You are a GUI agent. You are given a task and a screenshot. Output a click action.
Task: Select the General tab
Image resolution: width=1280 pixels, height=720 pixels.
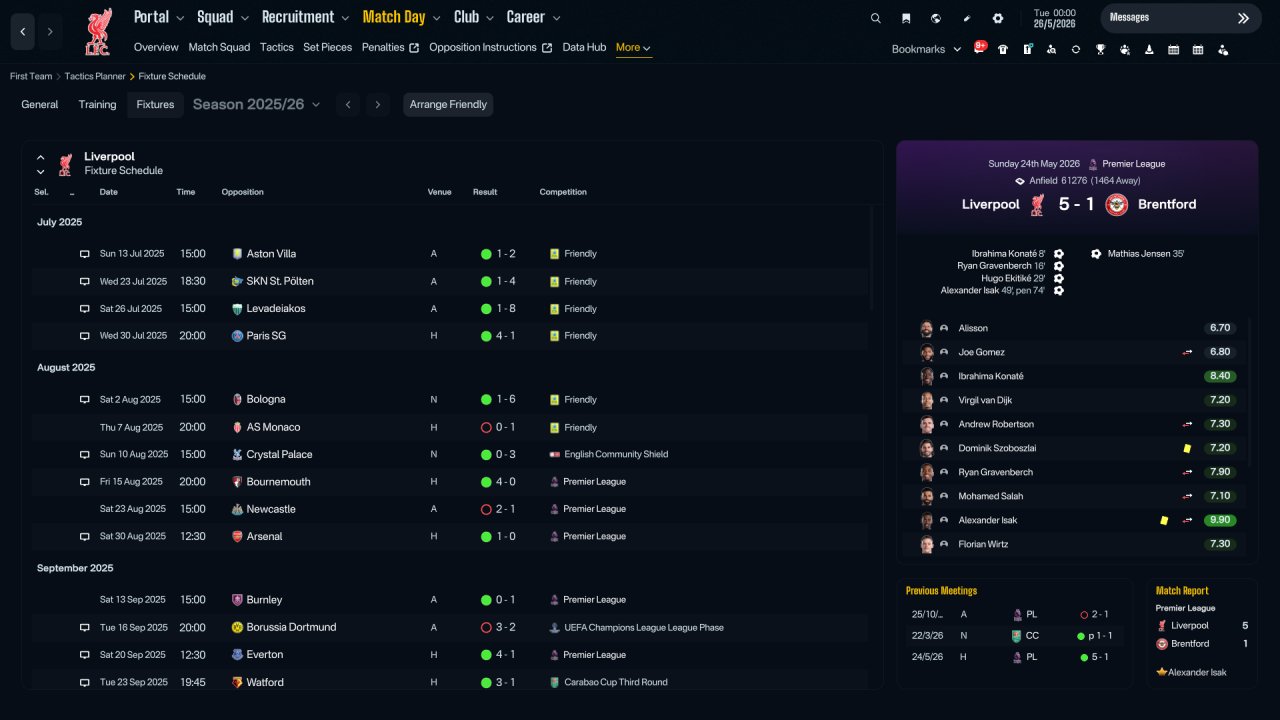(x=40, y=104)
